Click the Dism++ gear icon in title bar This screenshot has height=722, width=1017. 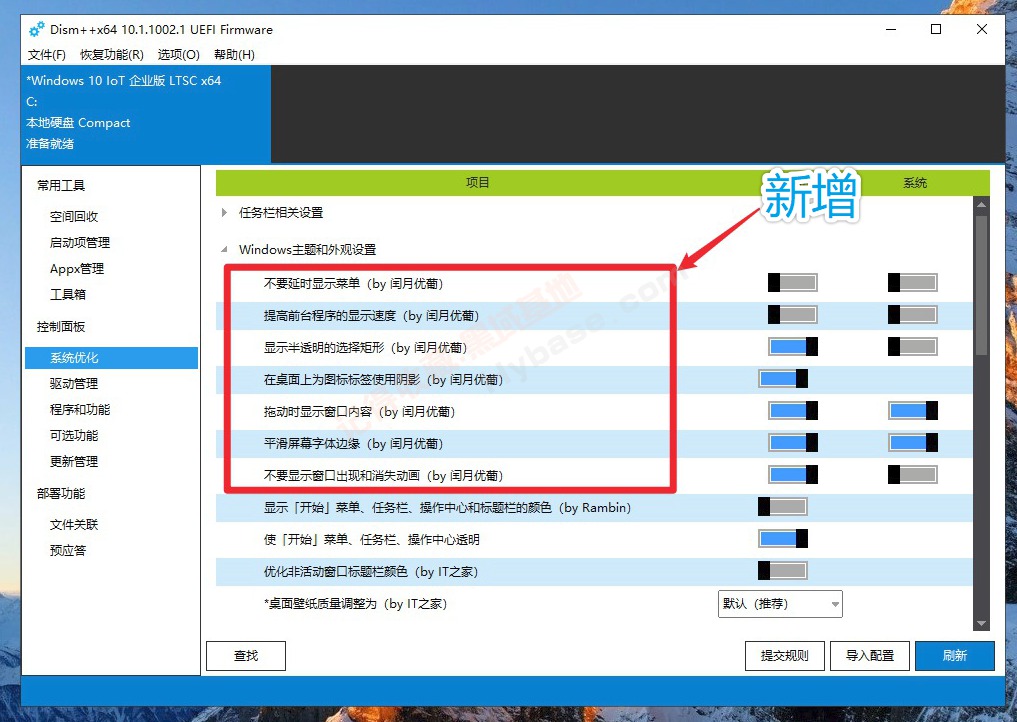click(36, 29)
